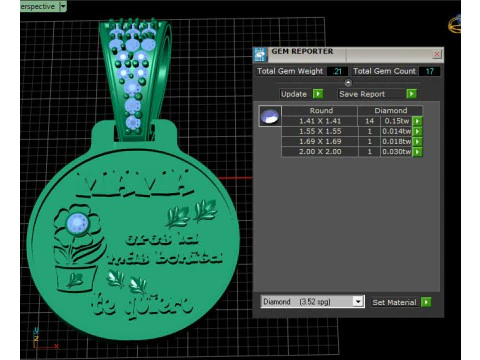The width and height of the screenshot is (480, 360).
Task: Click the 0.030tw weight cell
Action: pos(397,152)
